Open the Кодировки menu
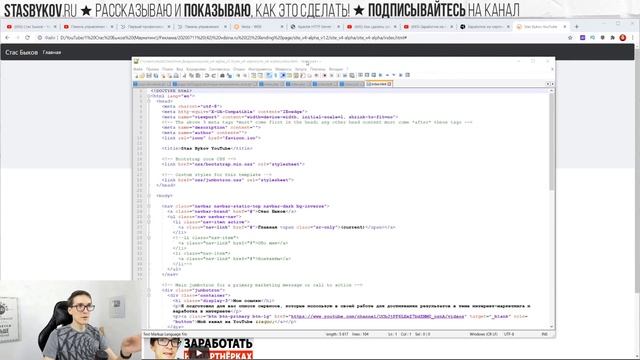This screenshot has width=640, height=360. pos(196,69)
